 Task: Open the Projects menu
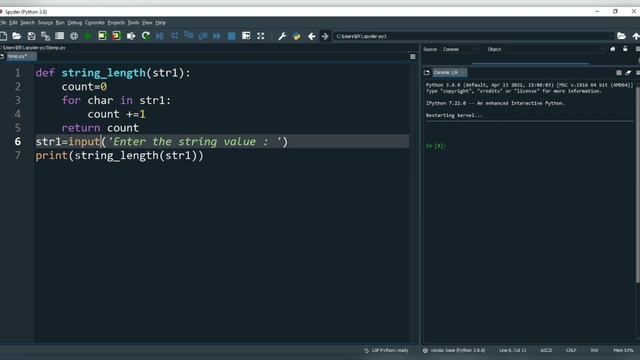(x=116, y=22)
